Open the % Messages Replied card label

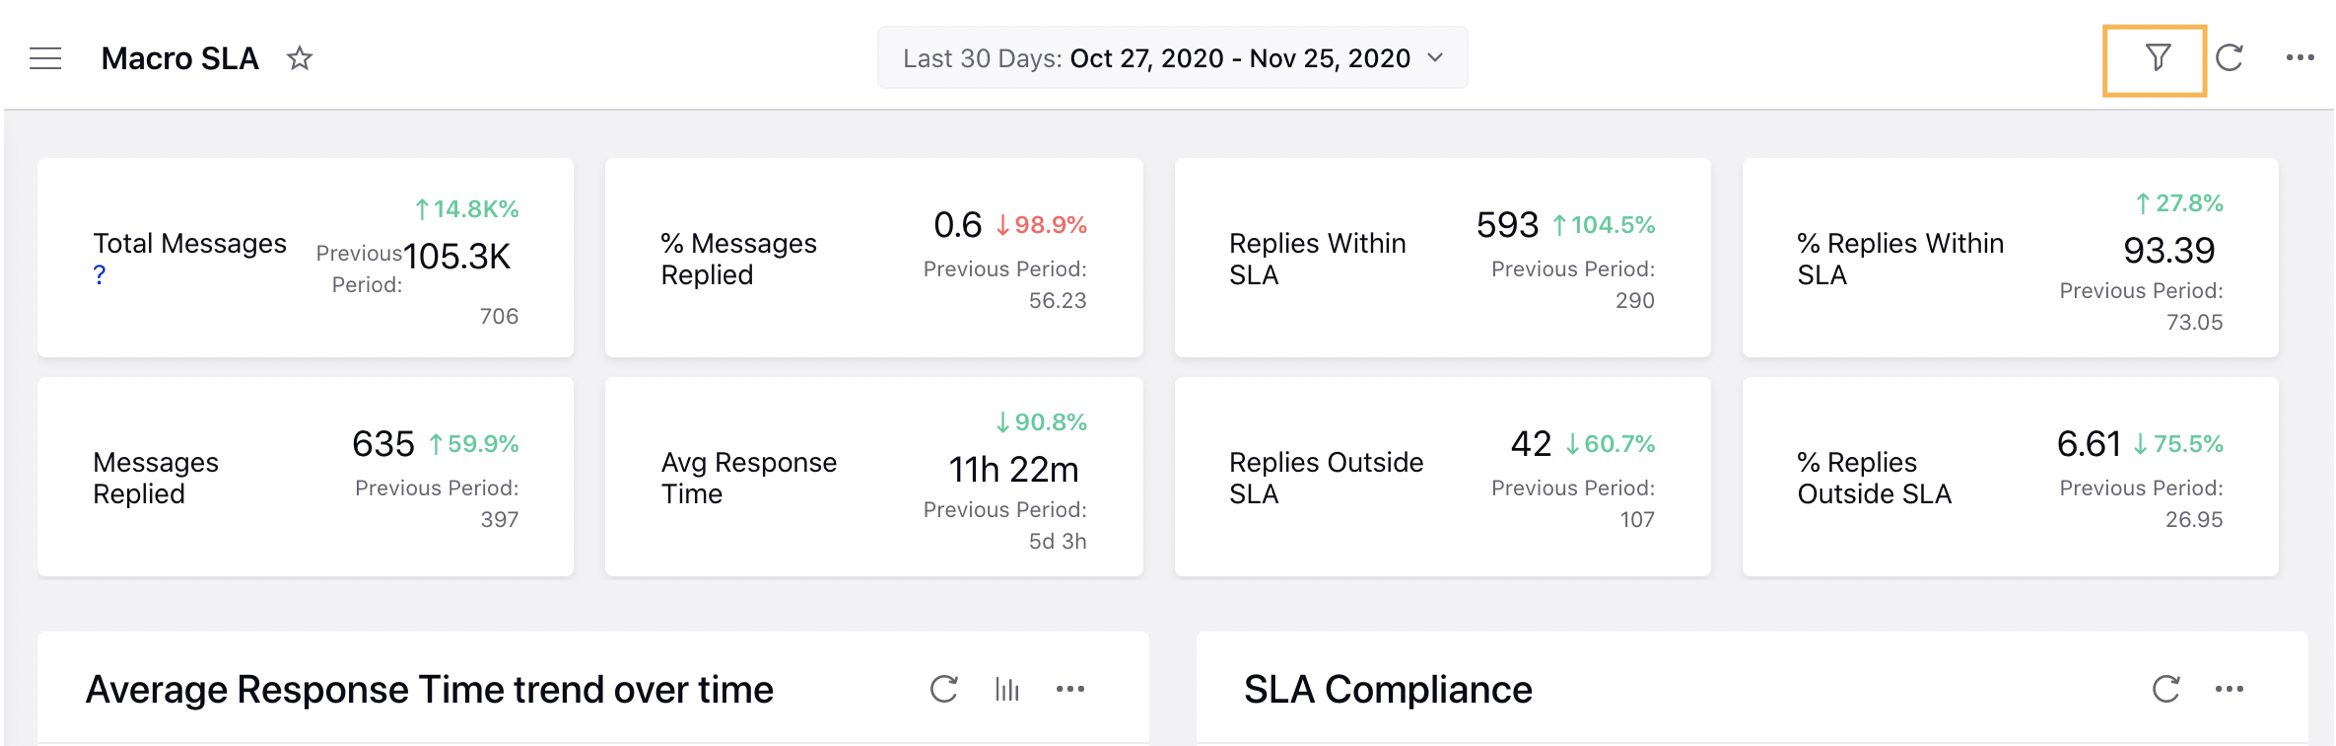[738, 259]
